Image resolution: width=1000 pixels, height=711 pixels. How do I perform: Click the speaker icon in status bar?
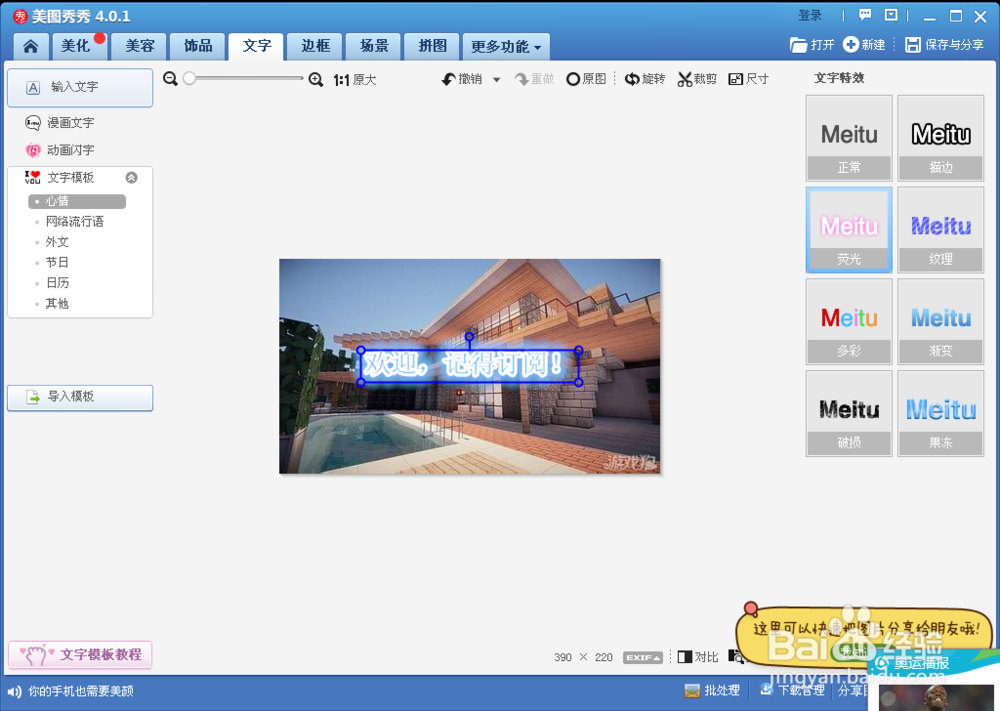pos(14,691)
